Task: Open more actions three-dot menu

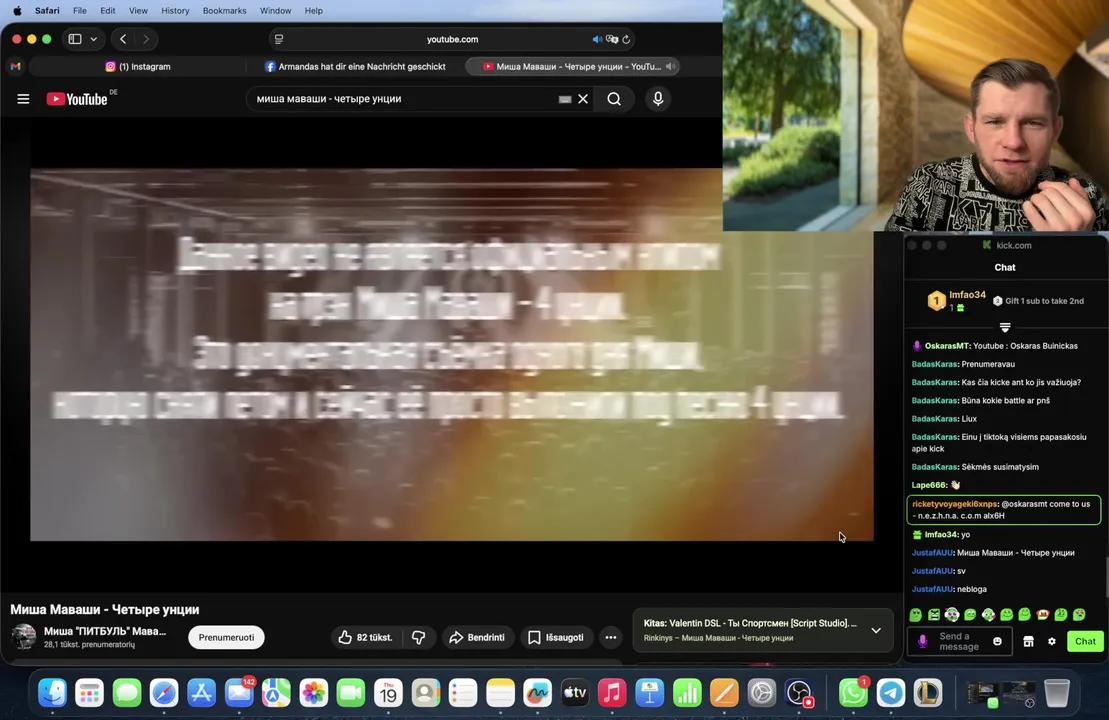Action: pyautogui.click(x=611, y=637)
